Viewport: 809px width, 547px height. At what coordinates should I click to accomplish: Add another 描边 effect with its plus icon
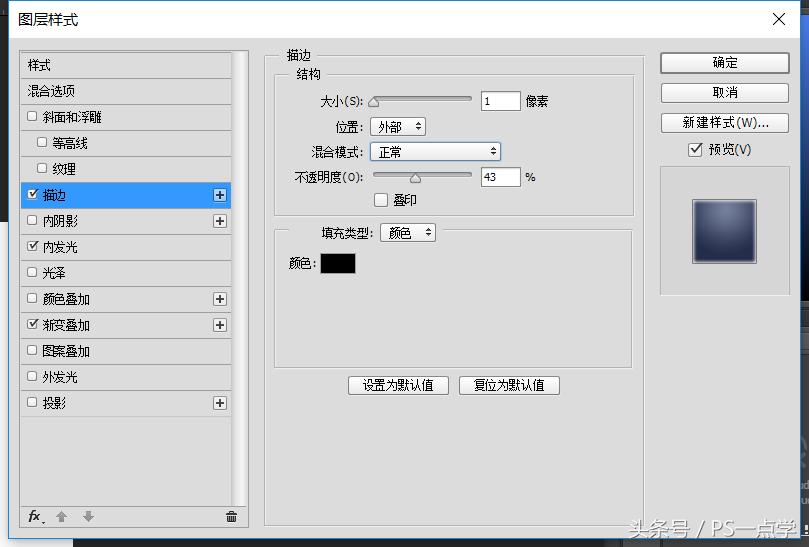[x=220, y=195]
